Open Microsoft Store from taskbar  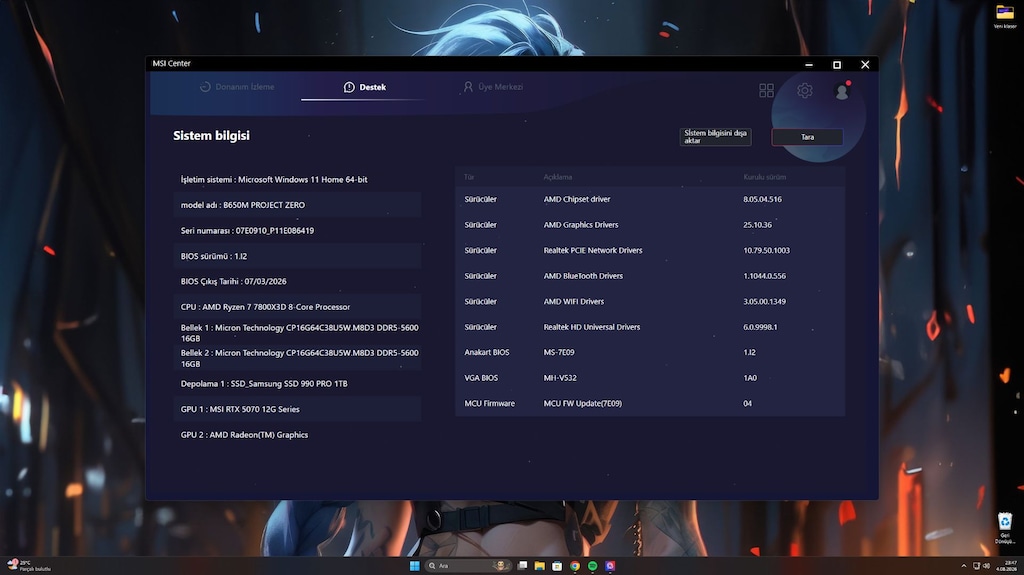557,566
